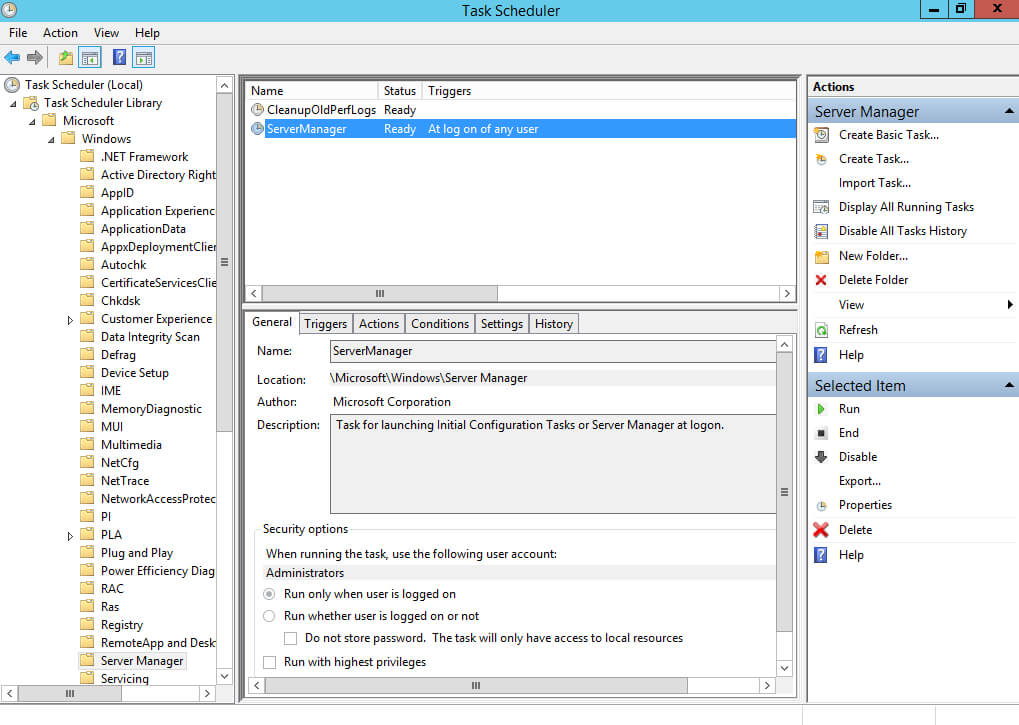Select the .NET Framework folder
The width and height of the screenshot is (1019, 725).
pos(144,157)
